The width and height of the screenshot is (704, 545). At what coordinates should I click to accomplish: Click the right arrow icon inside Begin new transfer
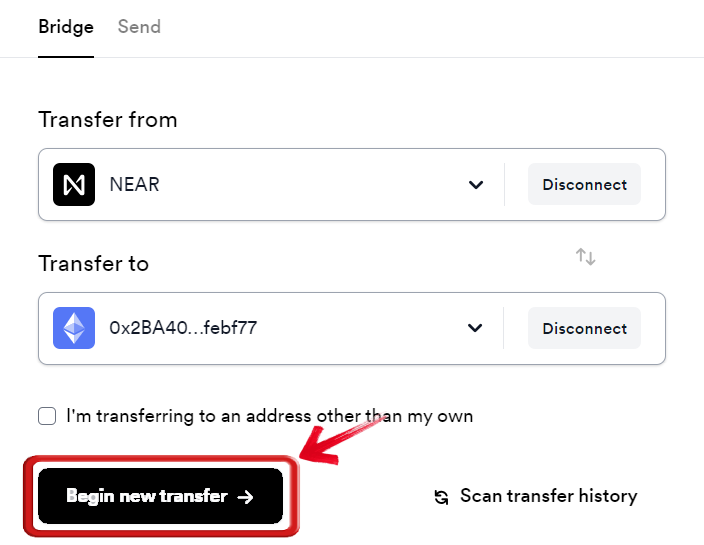[245, 497]
